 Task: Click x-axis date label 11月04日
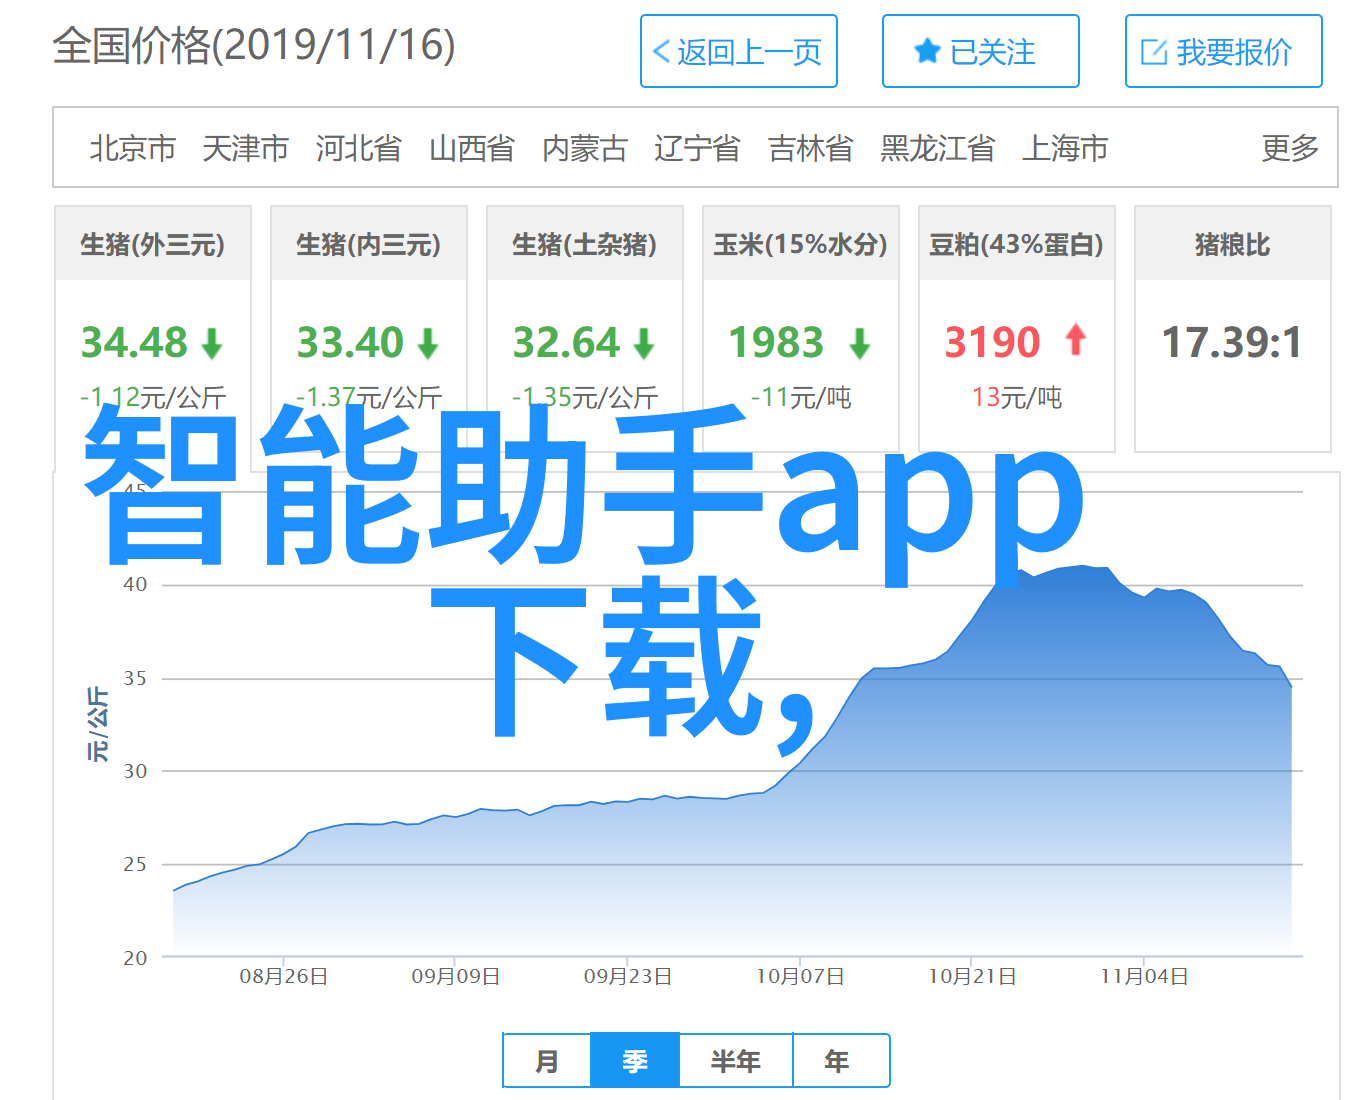(1144, 977)
